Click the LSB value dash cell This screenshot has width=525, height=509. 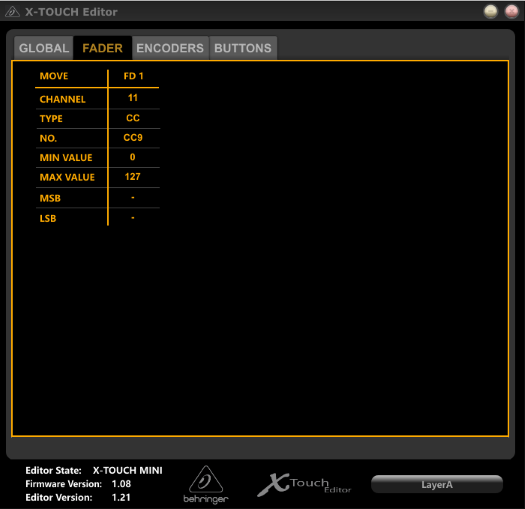(133, 218)
